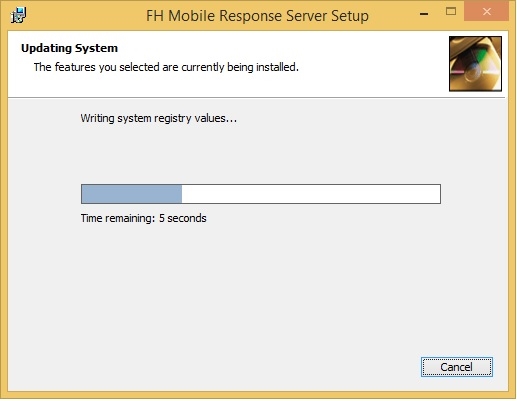The image size is (517, 401).
Task: Click the blue filled part of the progress bar
Action: (x=132, y=194)
